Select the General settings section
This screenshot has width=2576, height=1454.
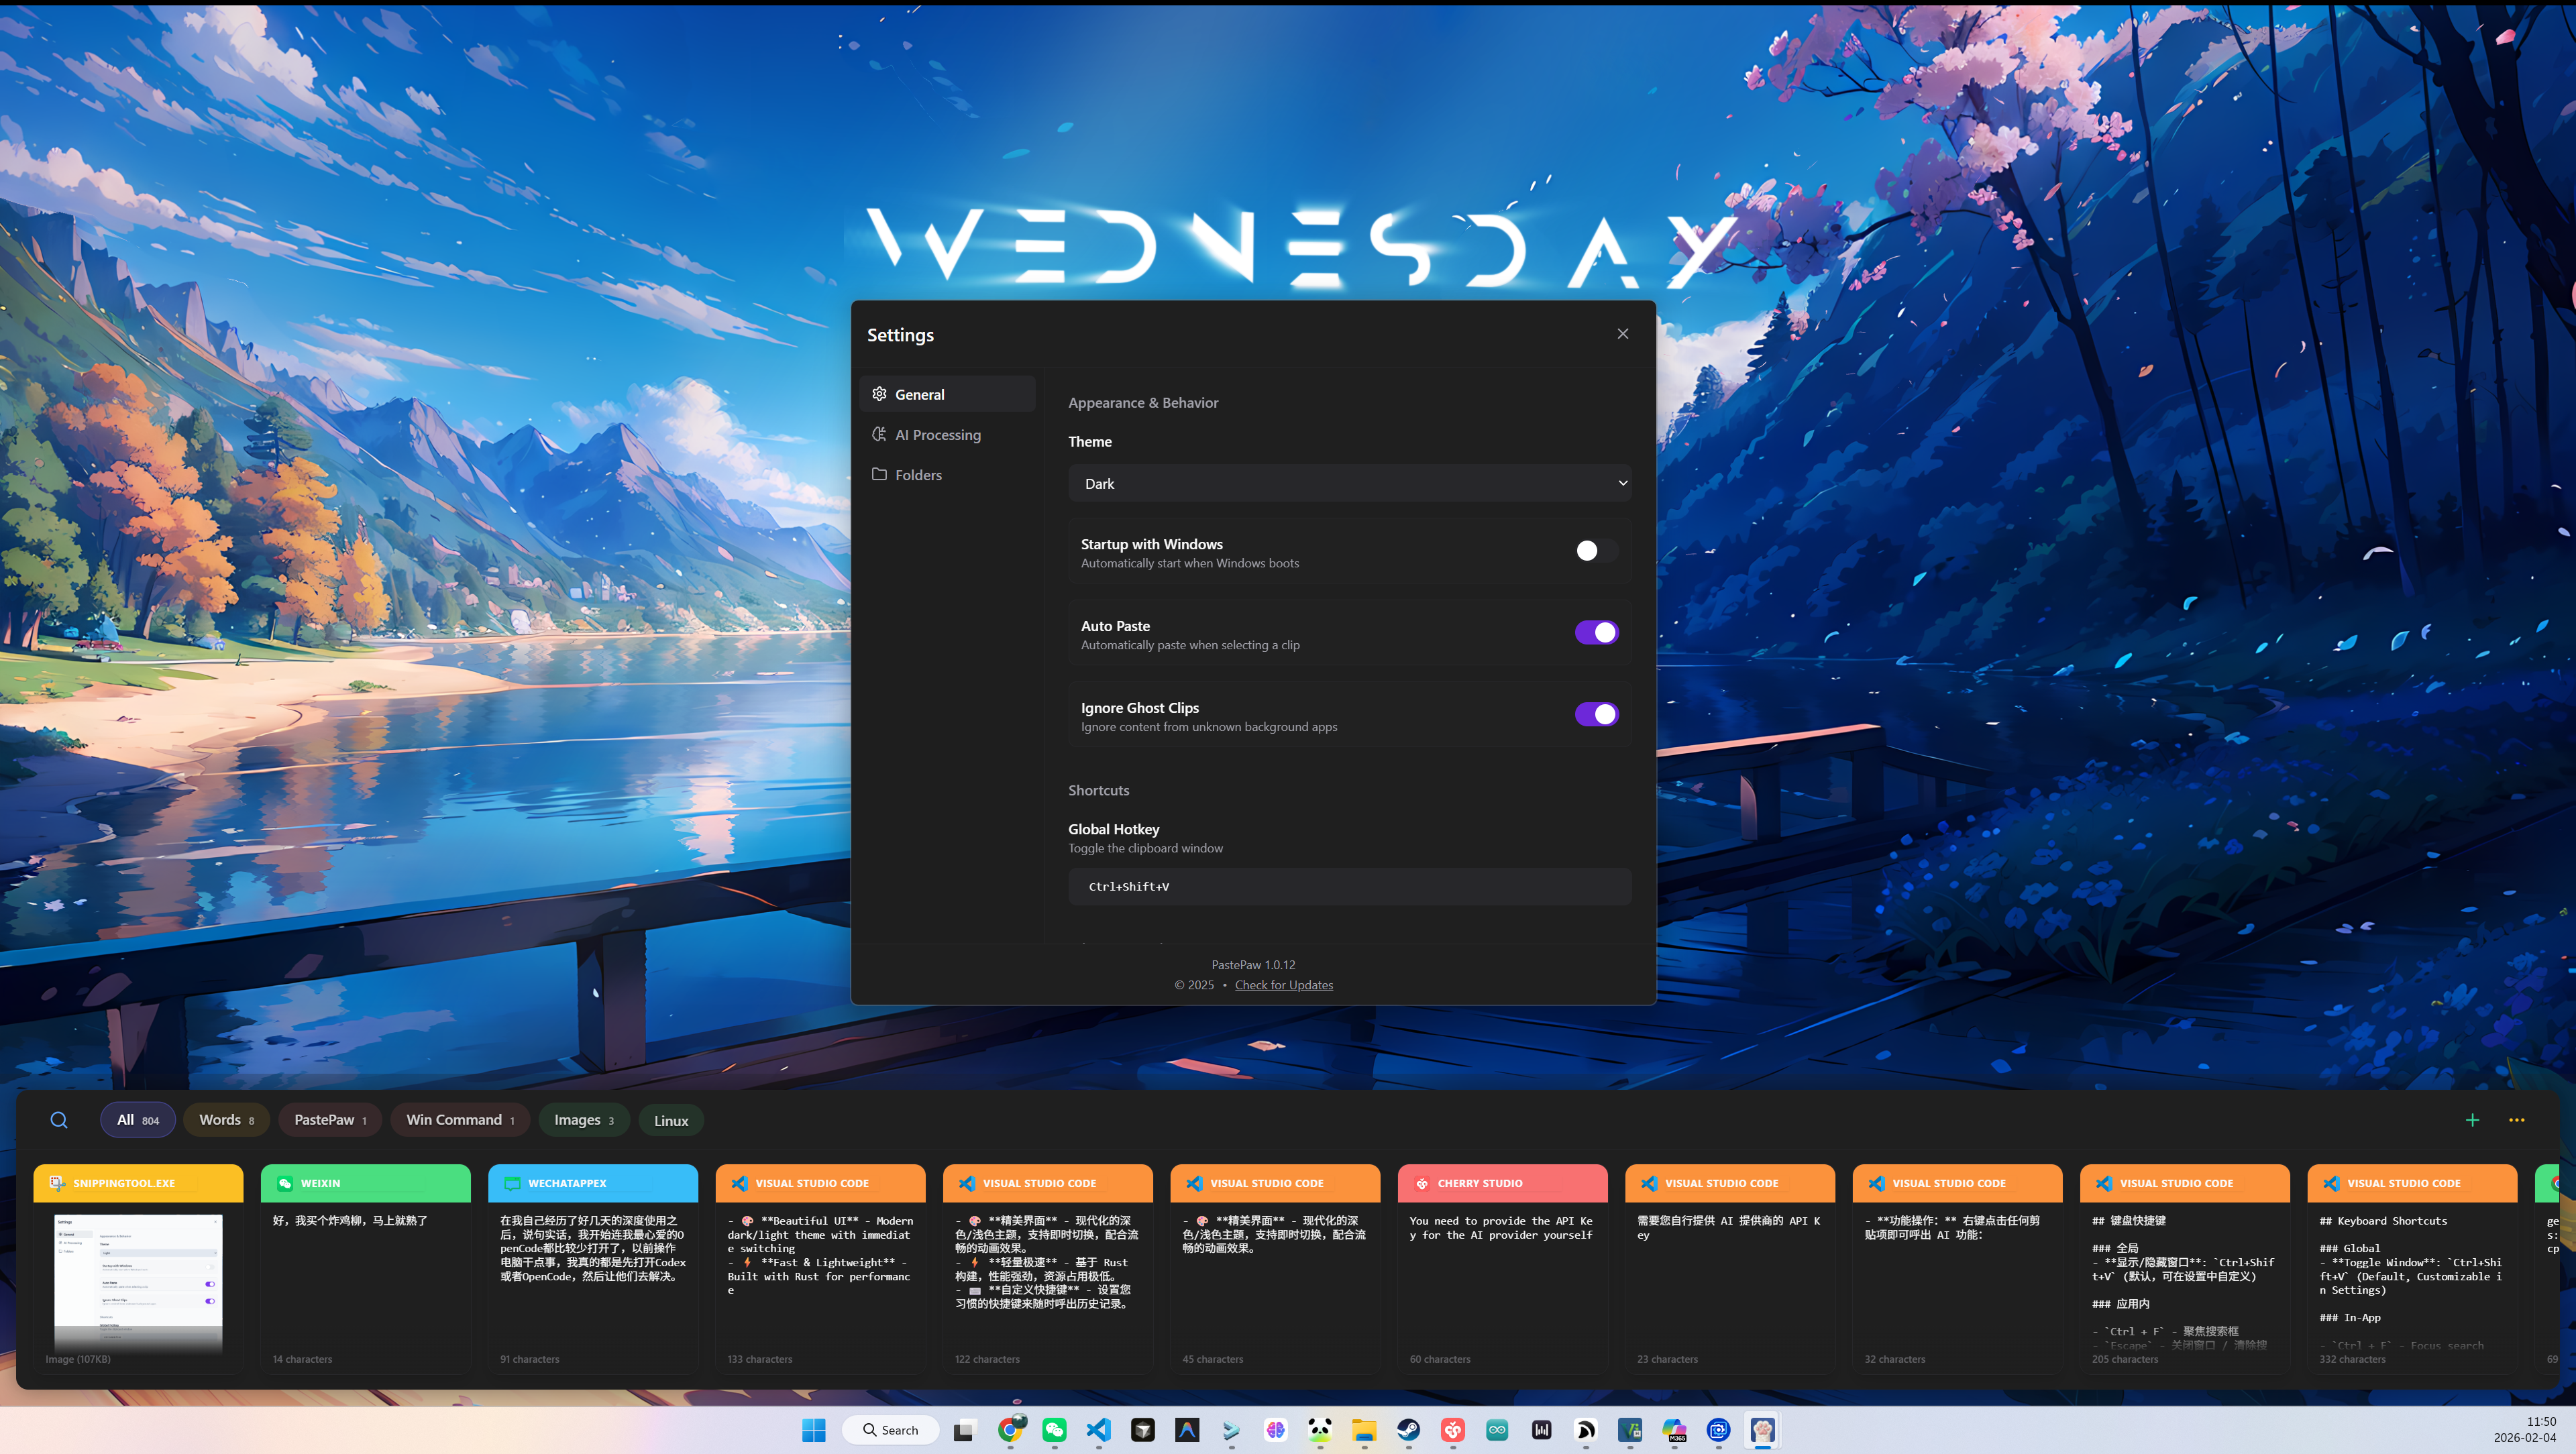click(x=919, y=394)
